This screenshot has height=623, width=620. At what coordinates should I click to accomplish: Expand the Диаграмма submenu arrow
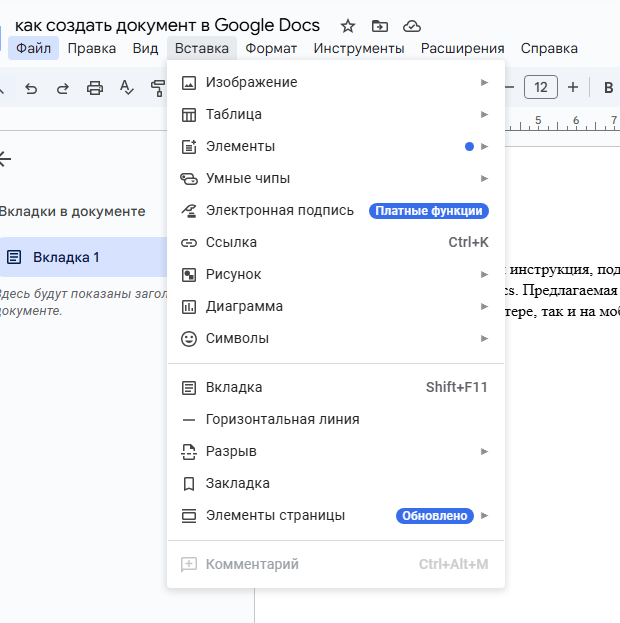[484, 306]
